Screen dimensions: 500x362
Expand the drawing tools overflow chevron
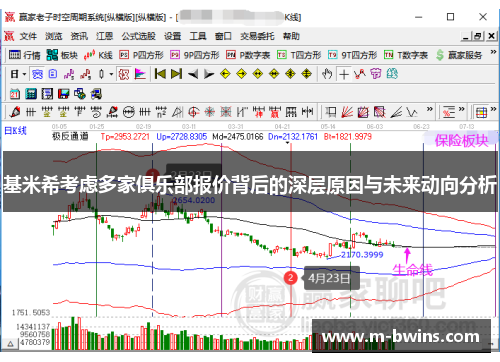pos(430,109)
